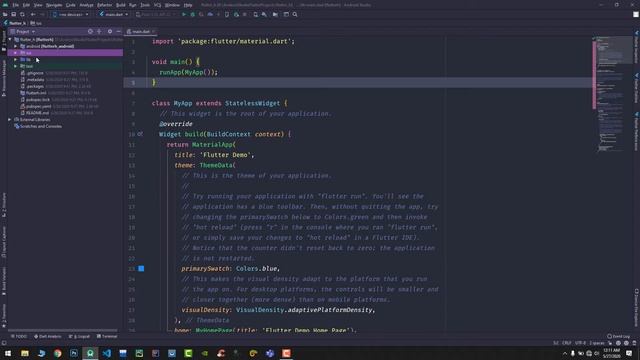Open Structure left sidebar tab

[x=4, y=205]
